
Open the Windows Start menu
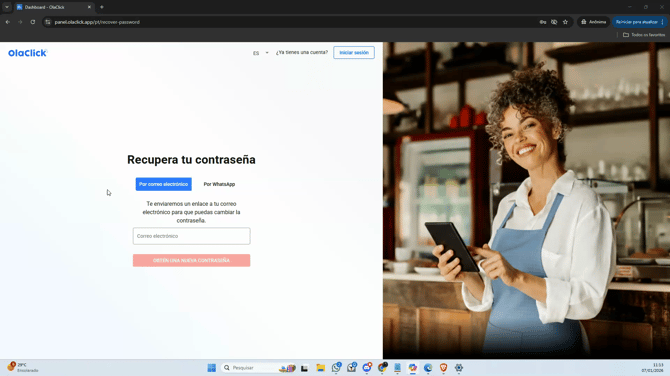pos(212,367)
